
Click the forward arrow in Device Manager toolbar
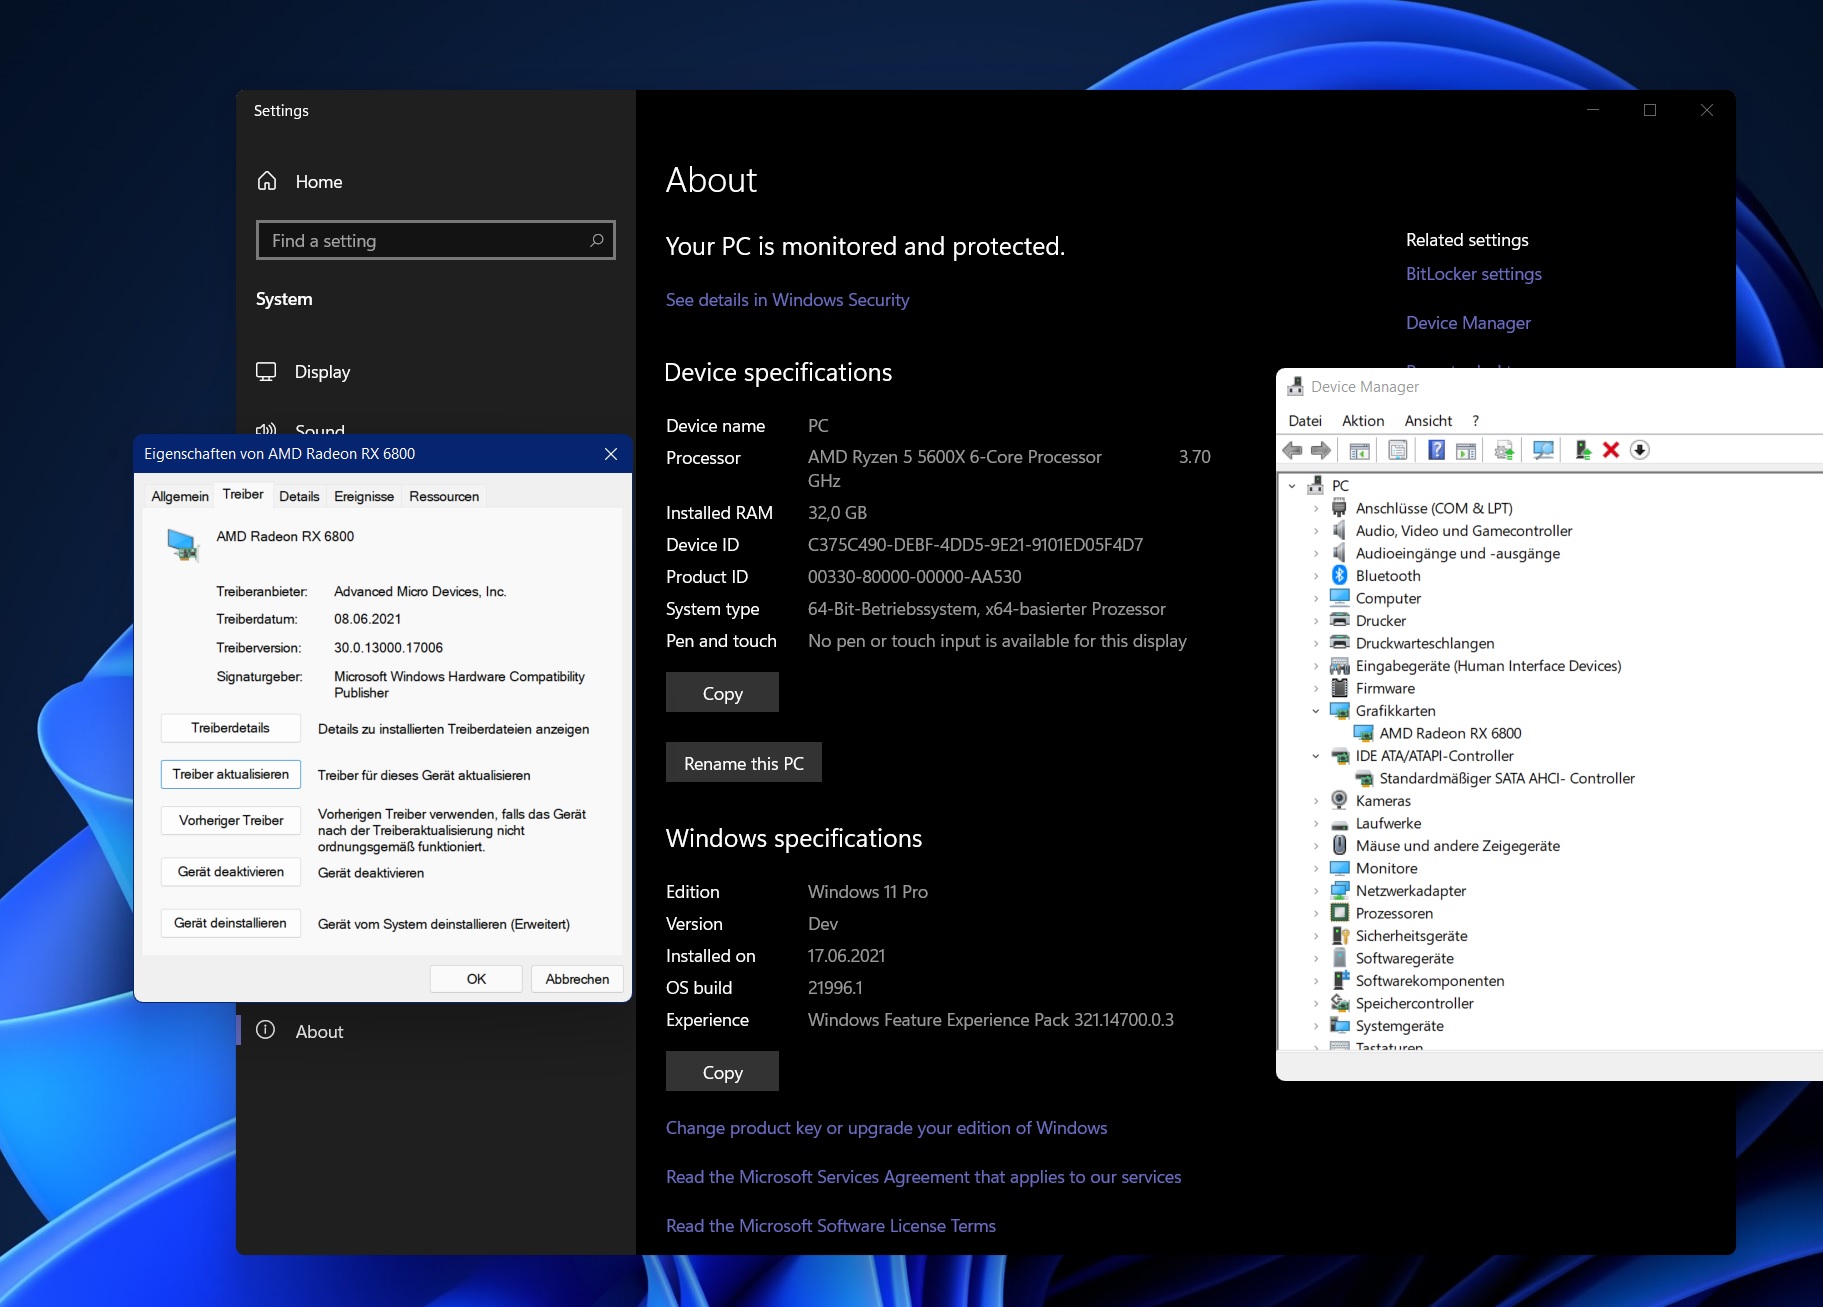[x=1321, y=450]
